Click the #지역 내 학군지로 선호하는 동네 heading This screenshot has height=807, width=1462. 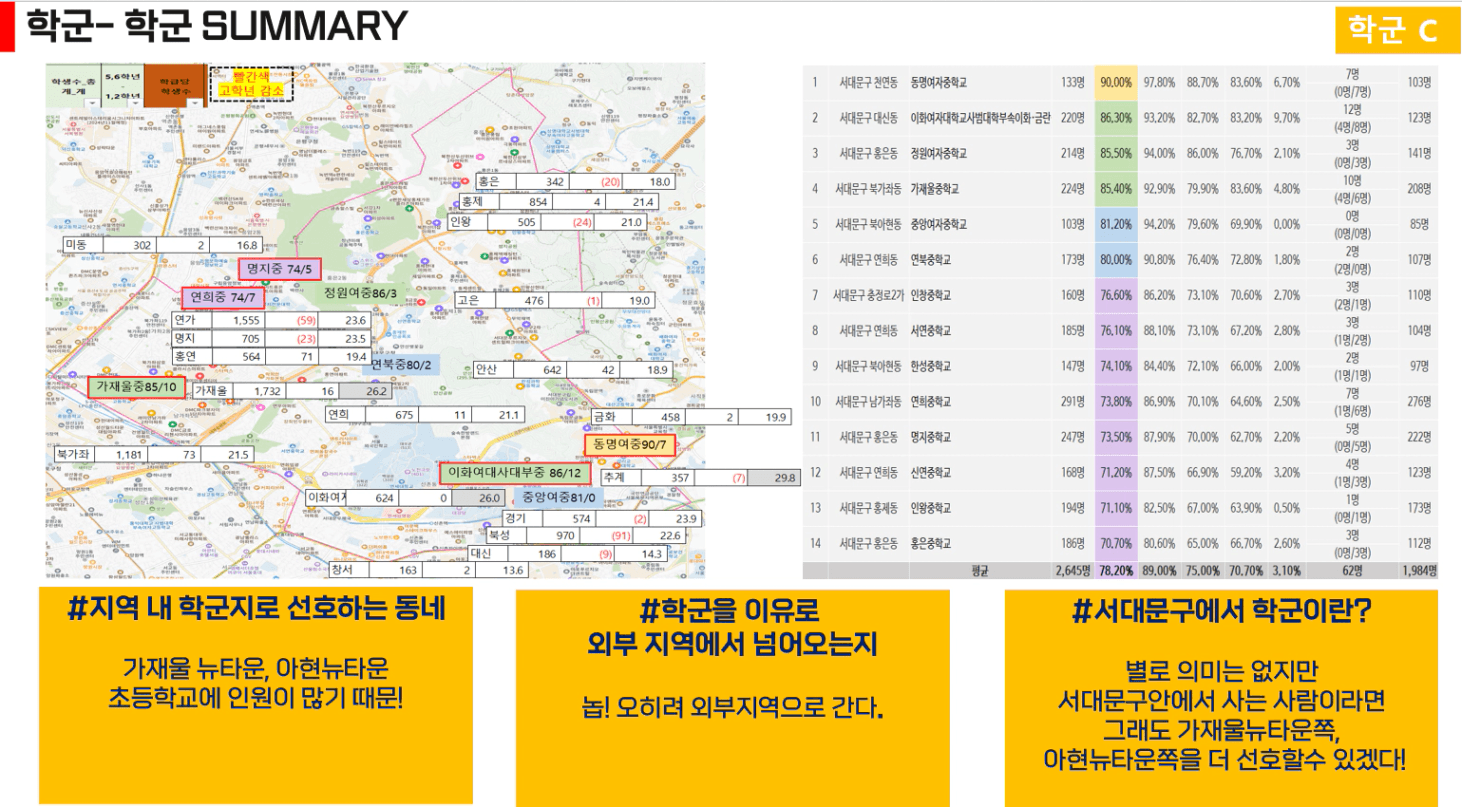(255, 609)
